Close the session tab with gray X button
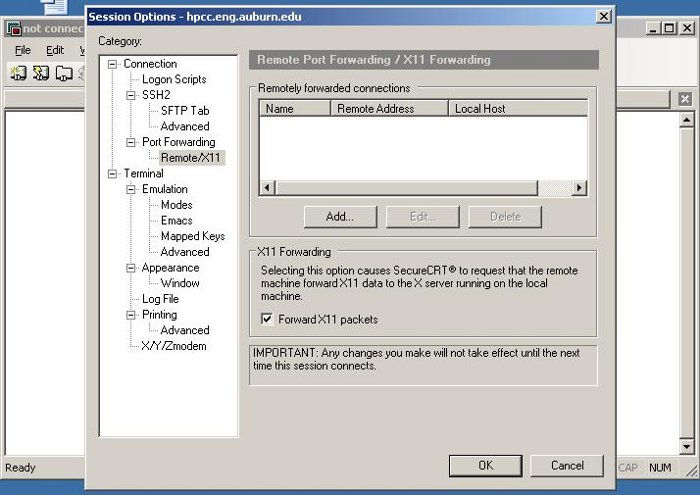The width and height of the screenshot is (700, 495). (x=685, y=99)
